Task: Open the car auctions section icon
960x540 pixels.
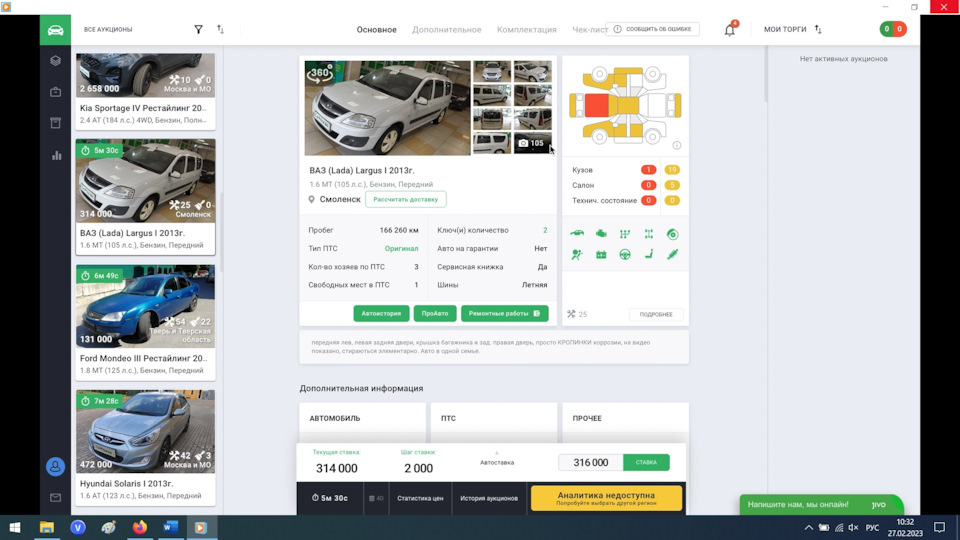Action: (x=55, y=30)
